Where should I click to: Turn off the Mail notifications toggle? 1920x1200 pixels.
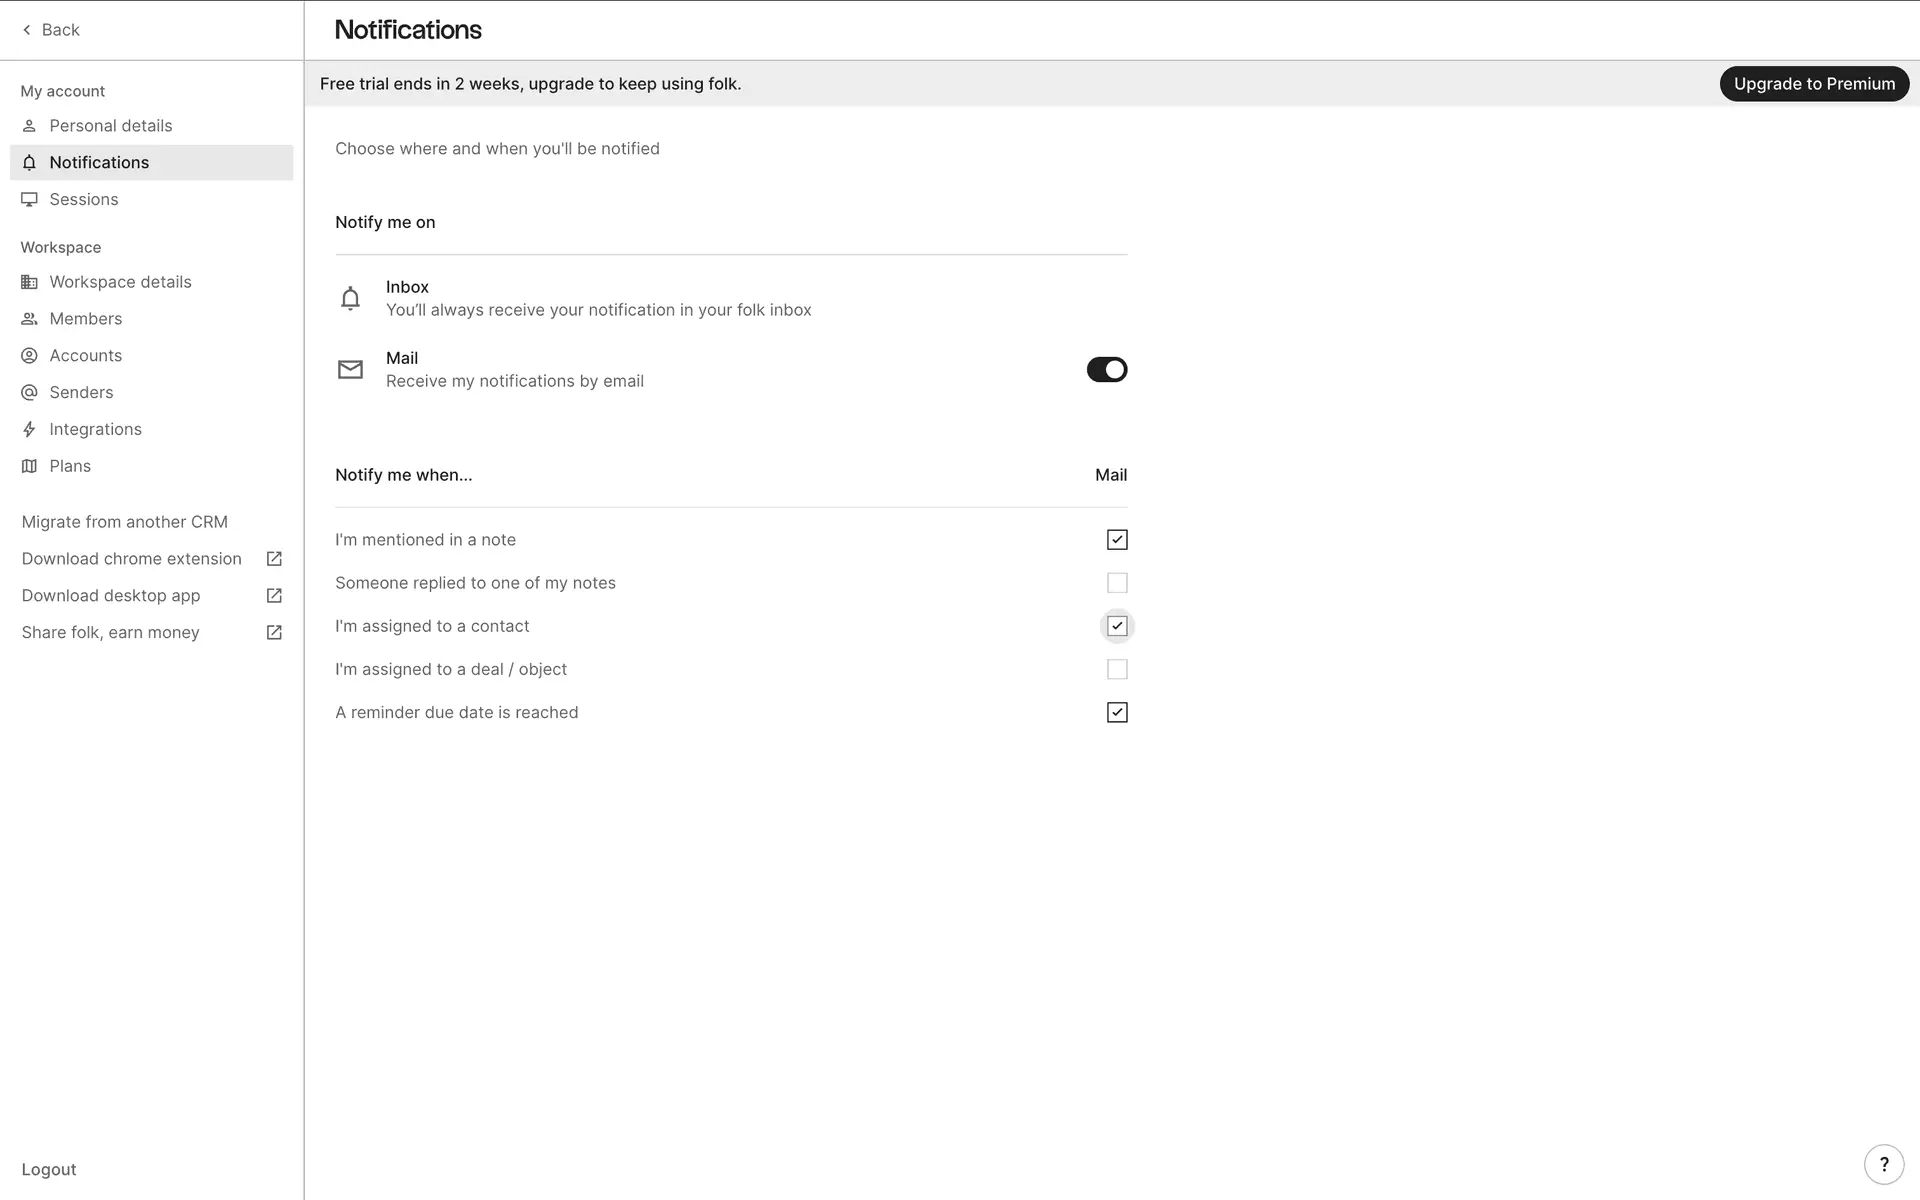click(1106, 370)
